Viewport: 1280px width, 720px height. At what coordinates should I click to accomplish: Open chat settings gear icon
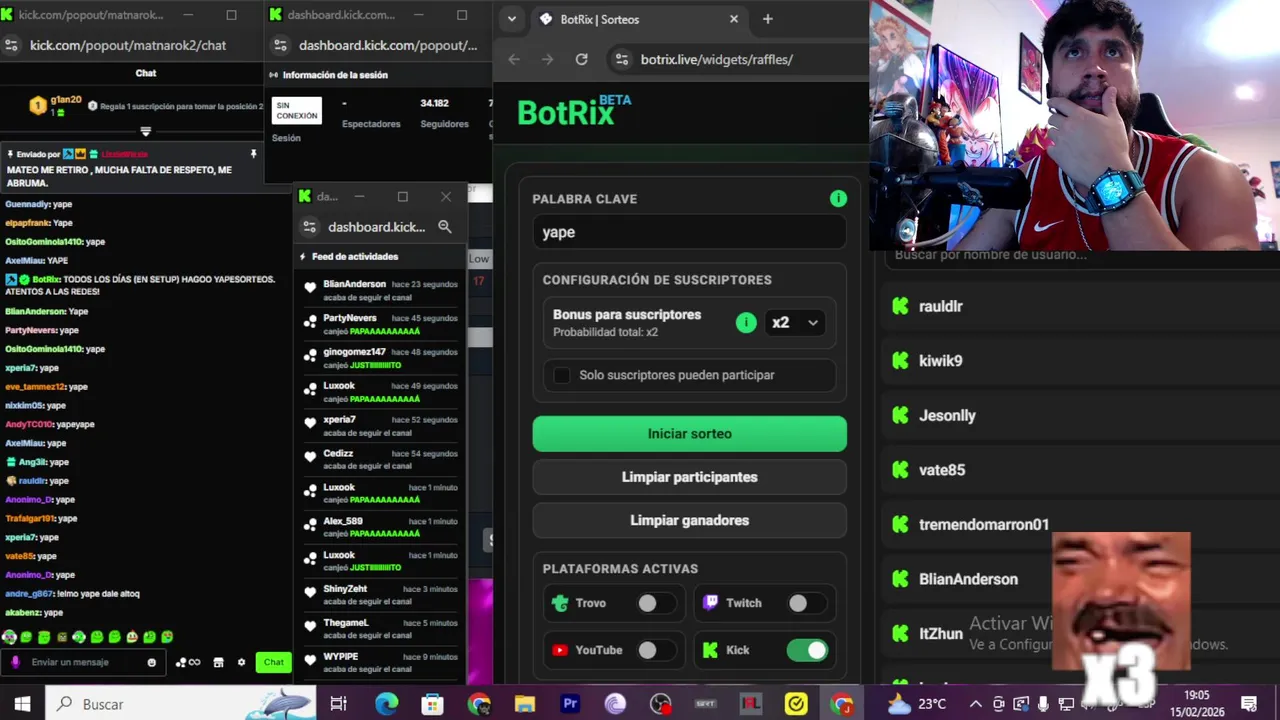[x=241, y=662]
